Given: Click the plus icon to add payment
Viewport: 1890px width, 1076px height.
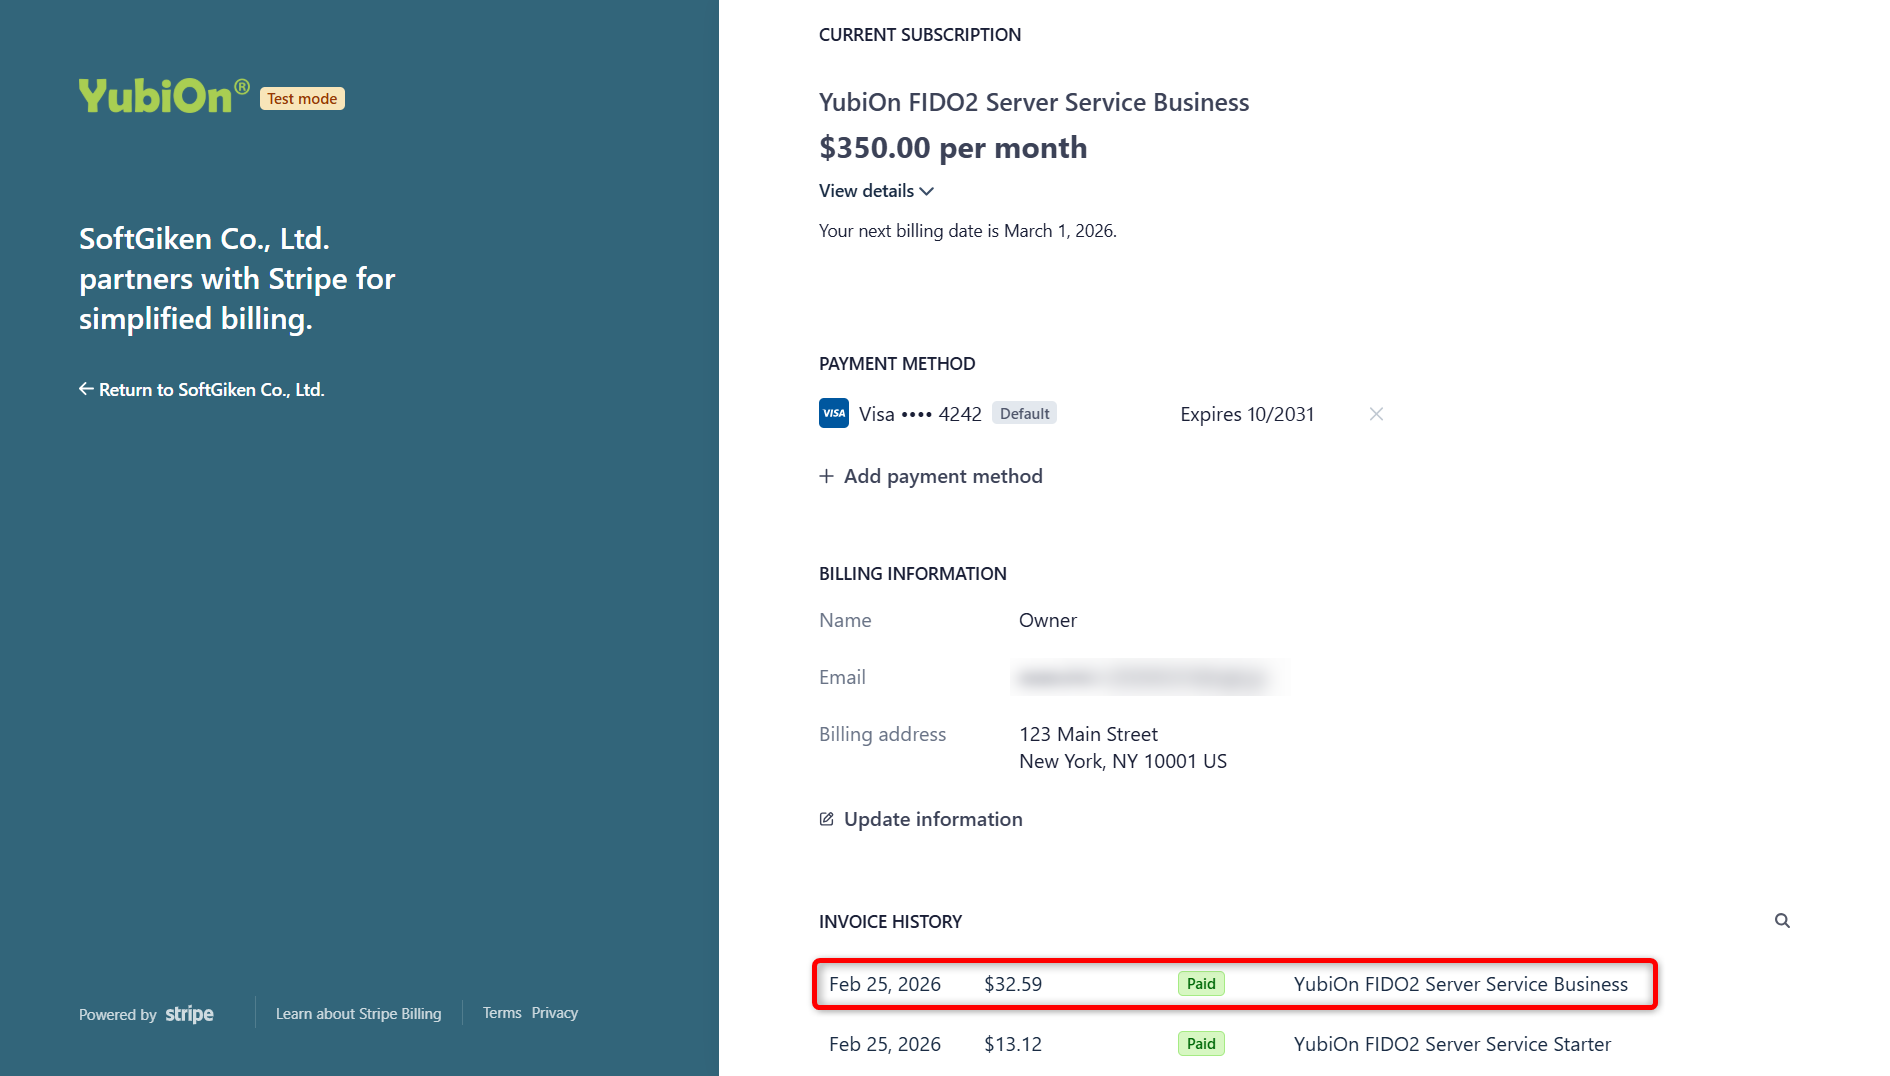Looking at the screenshot, I should [x=826, y=477].
